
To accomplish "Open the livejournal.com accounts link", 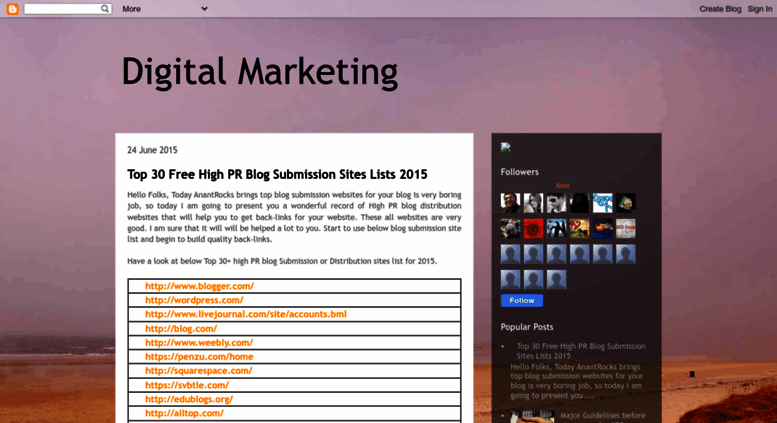I will (x=246, y=314).
